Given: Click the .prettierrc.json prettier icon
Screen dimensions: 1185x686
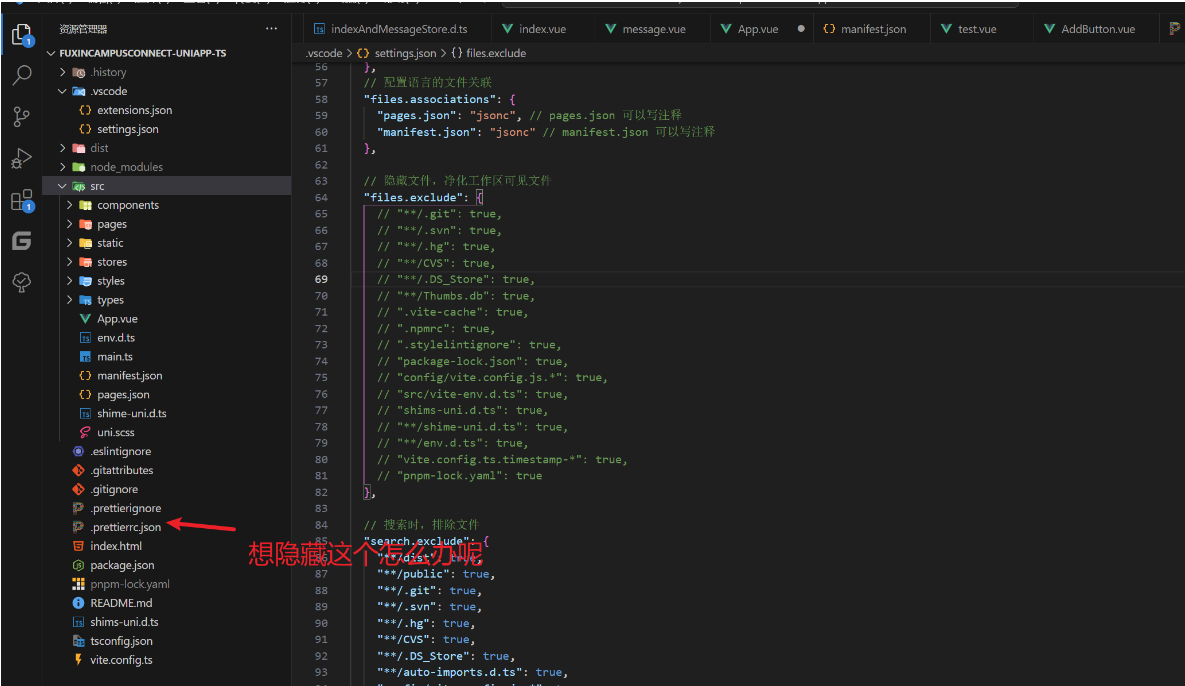Looking at the screenshot, I should (x=78, y=527).
